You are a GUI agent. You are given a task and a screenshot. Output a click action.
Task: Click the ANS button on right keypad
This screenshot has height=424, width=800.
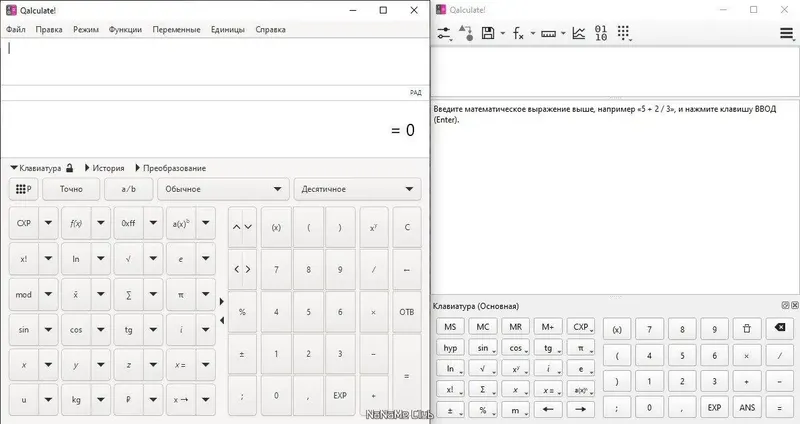(747, 407)
